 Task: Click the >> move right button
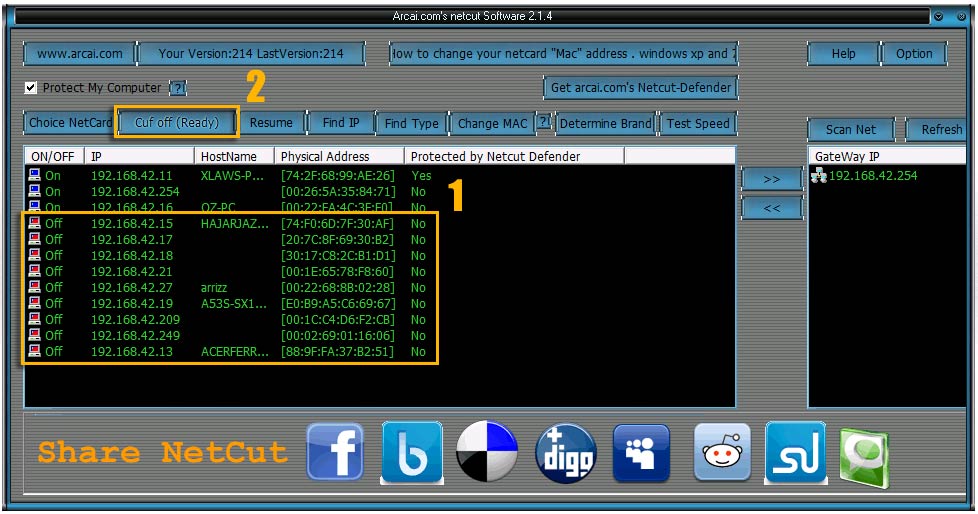[772, 180]
